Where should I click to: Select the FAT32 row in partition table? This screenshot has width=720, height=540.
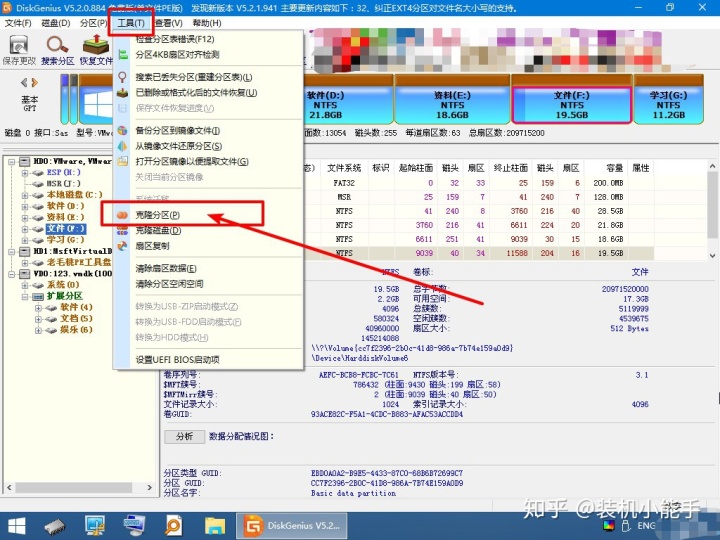[478, 183]
